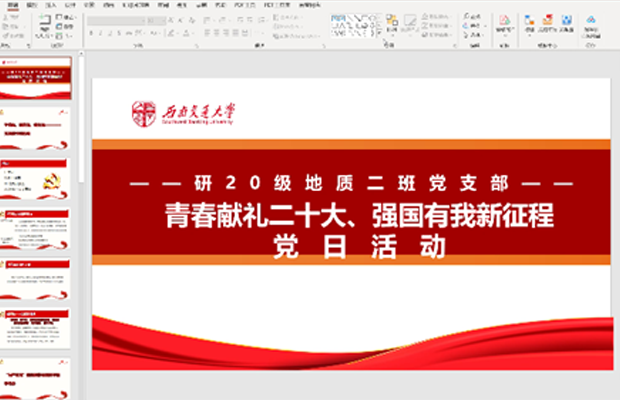The image size is (620, 400).
Task: Click the New Slide icon
Action: [x=44, y=24]
